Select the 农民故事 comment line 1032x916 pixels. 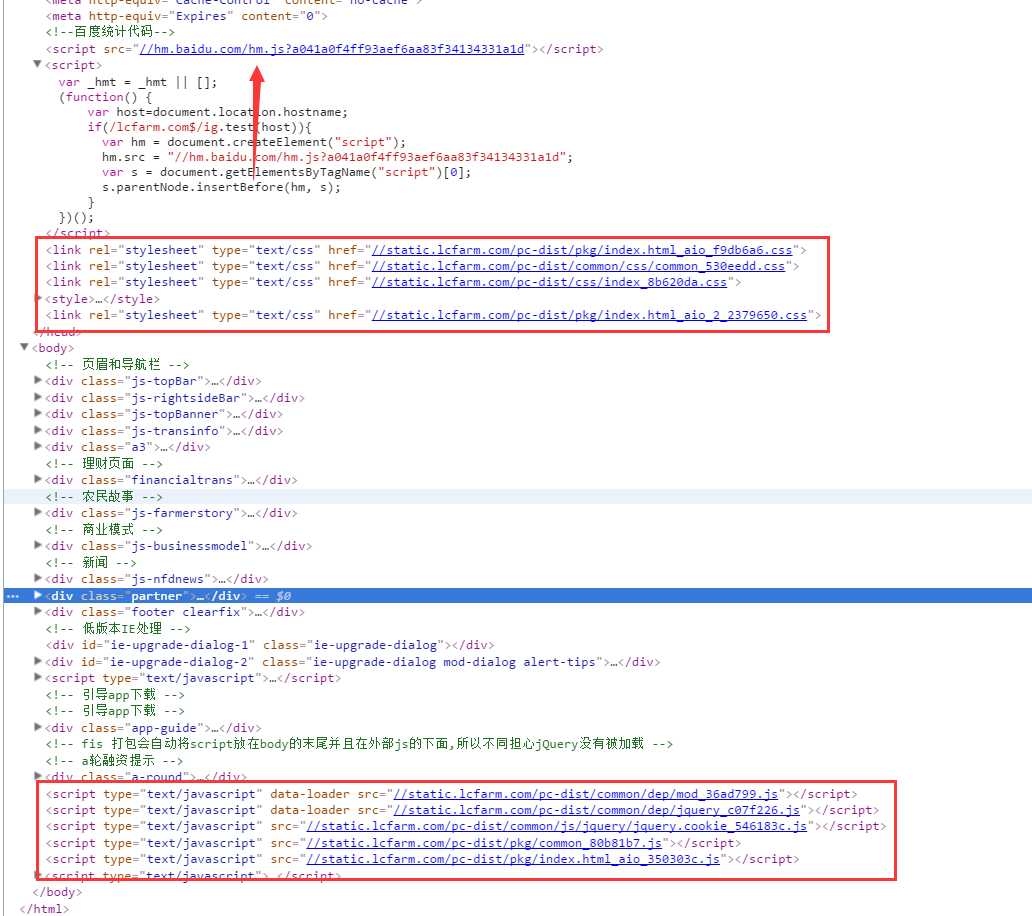[104, 497]
